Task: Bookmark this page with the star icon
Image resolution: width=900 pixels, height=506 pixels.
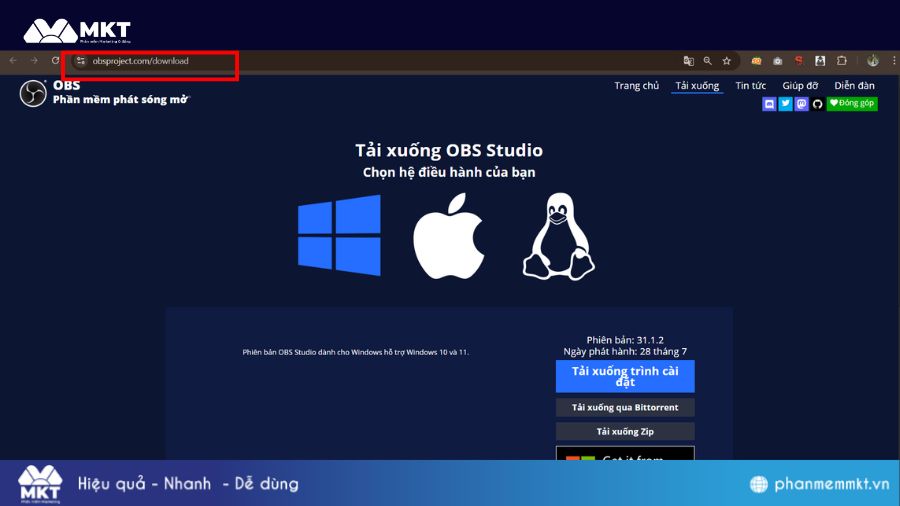Action: [727, 61]
